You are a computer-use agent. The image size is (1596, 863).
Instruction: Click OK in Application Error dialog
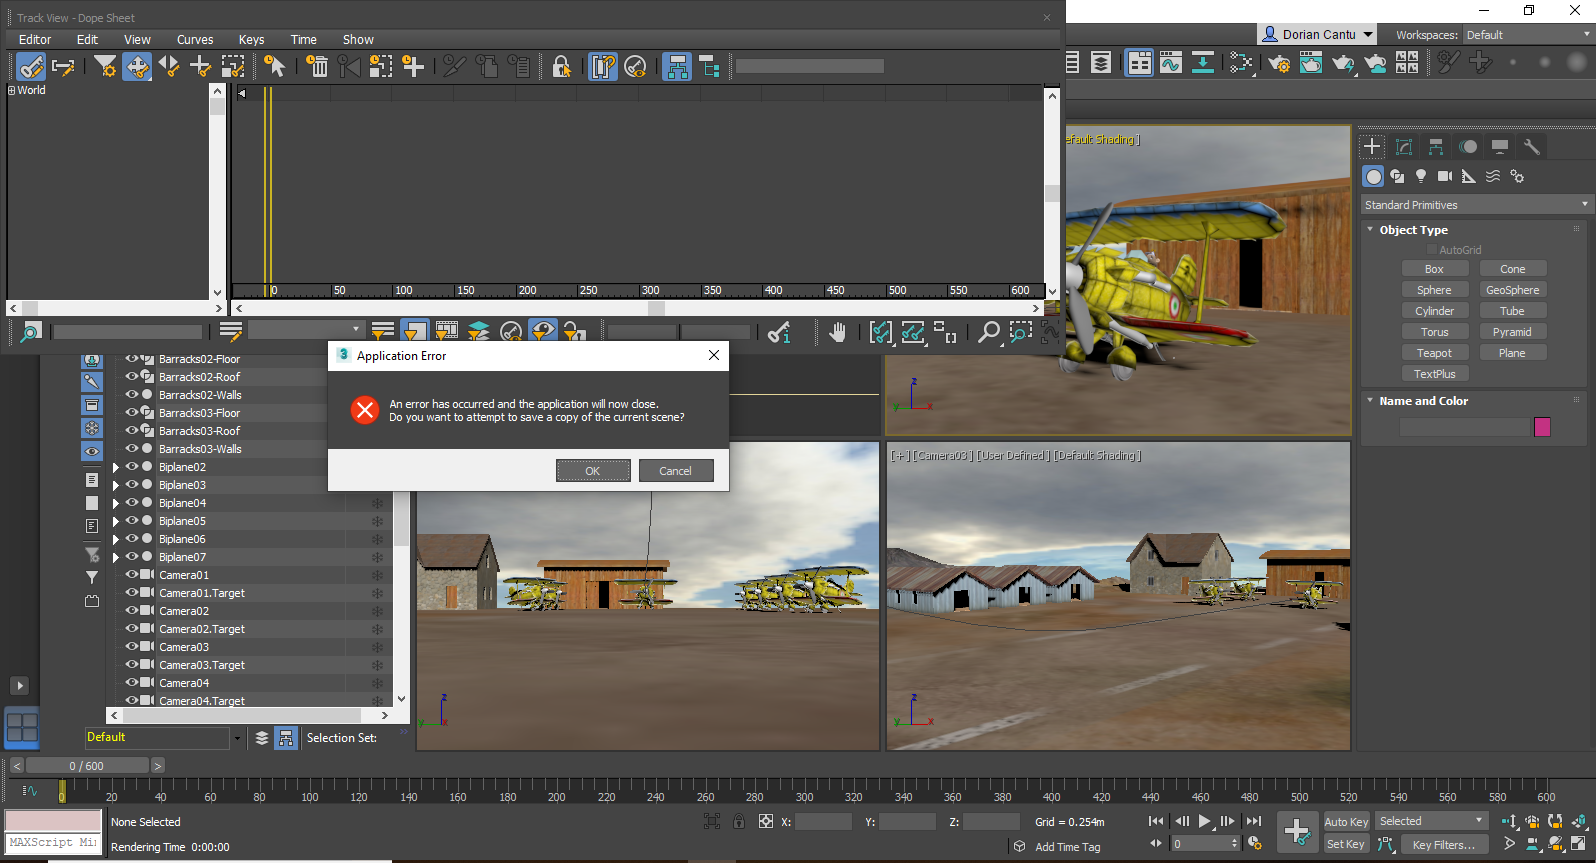(593, 471)
